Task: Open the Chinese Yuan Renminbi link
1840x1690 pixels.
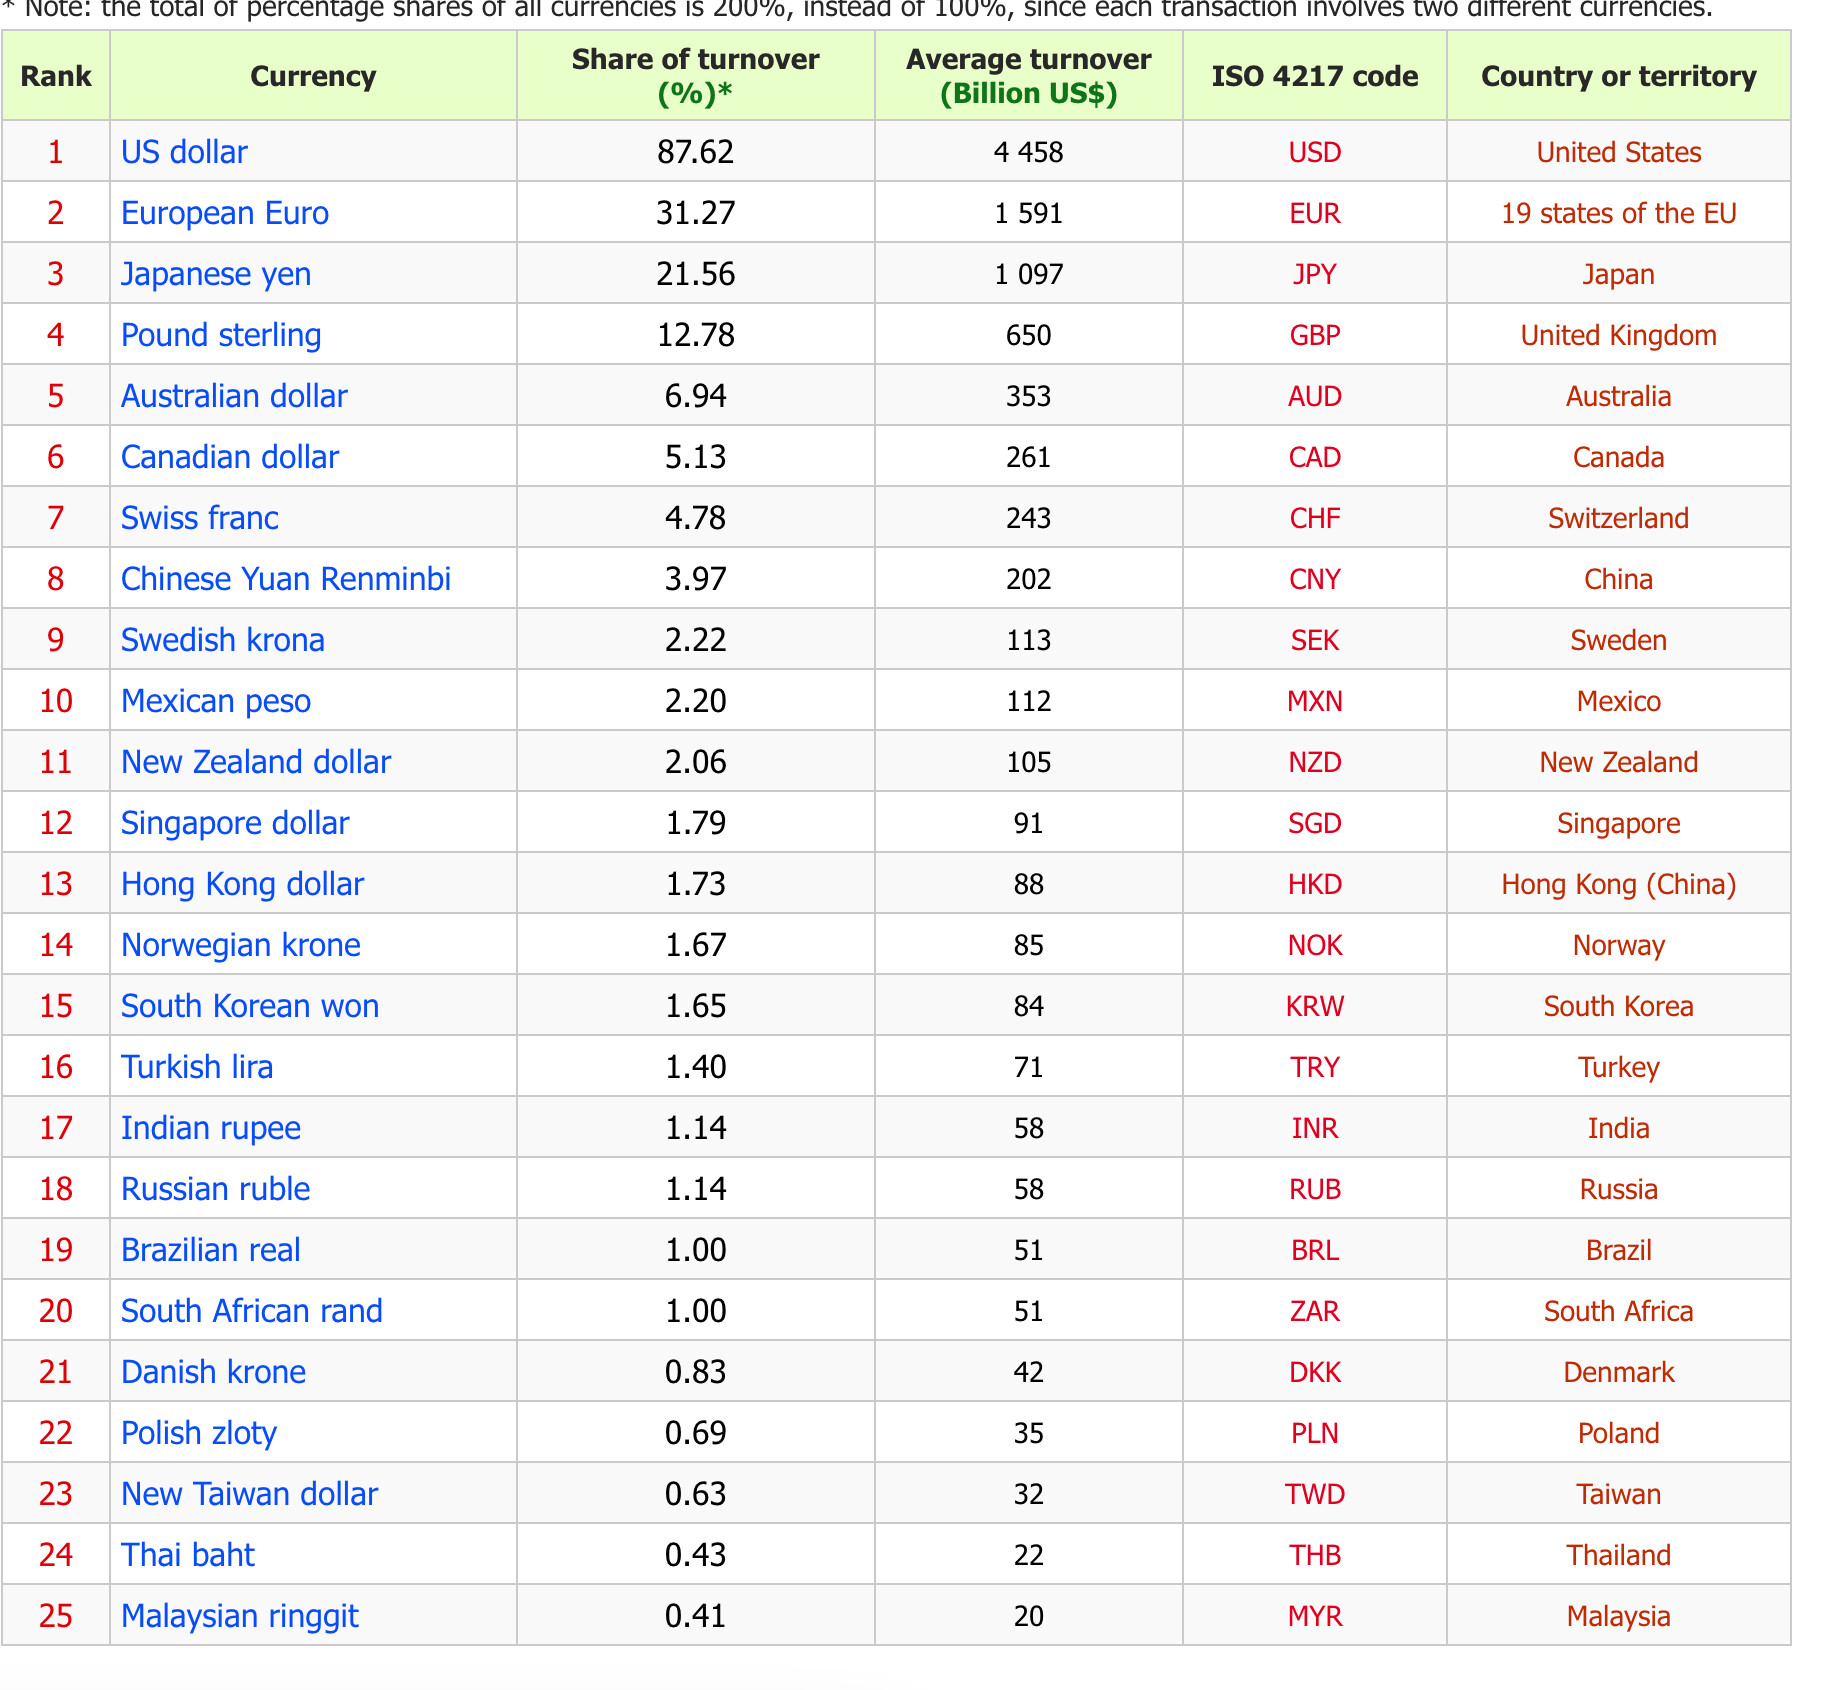Action: [x=285, y=579]
